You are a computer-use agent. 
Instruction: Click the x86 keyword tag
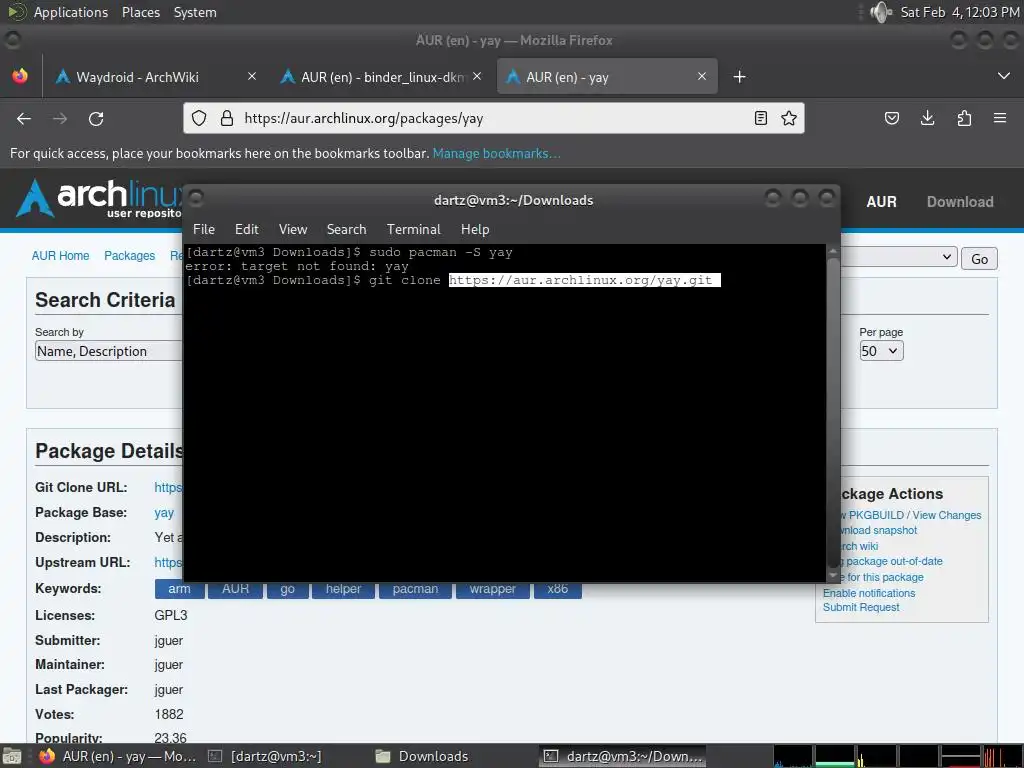pyautogui.click(x=557, y=589)
